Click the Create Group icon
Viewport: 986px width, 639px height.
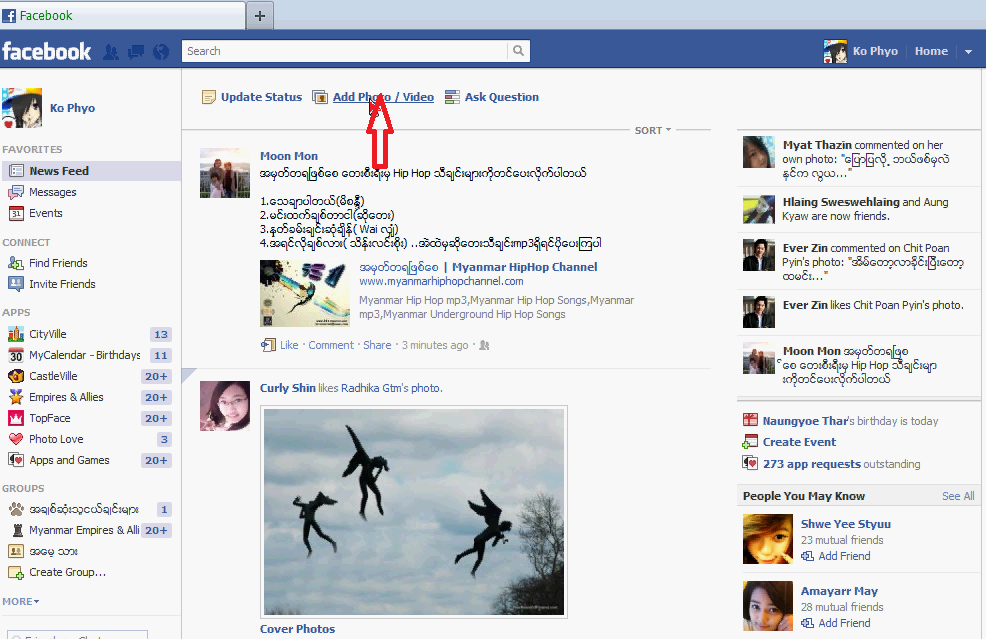pos(16,572)
